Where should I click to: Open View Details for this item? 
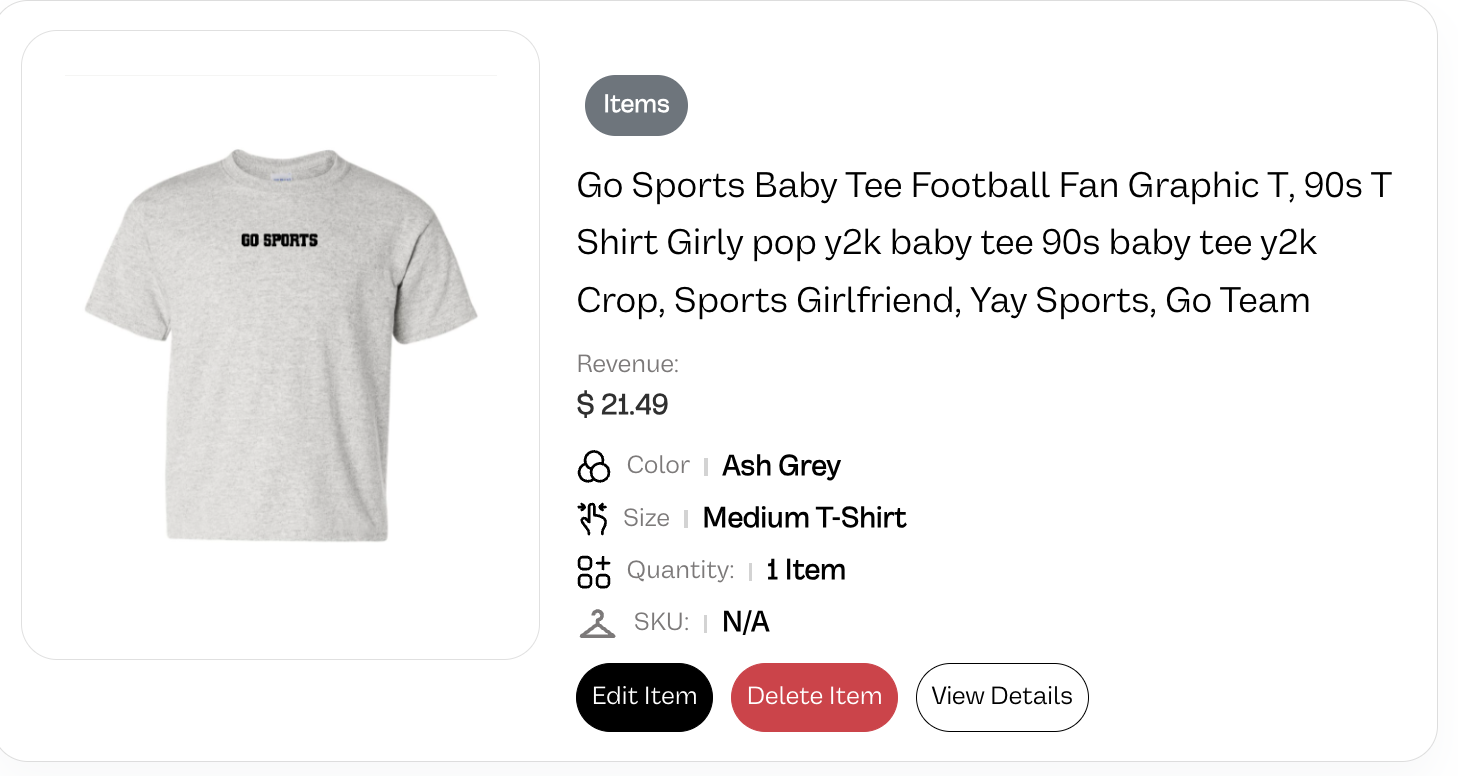(x=1002, y=697)
